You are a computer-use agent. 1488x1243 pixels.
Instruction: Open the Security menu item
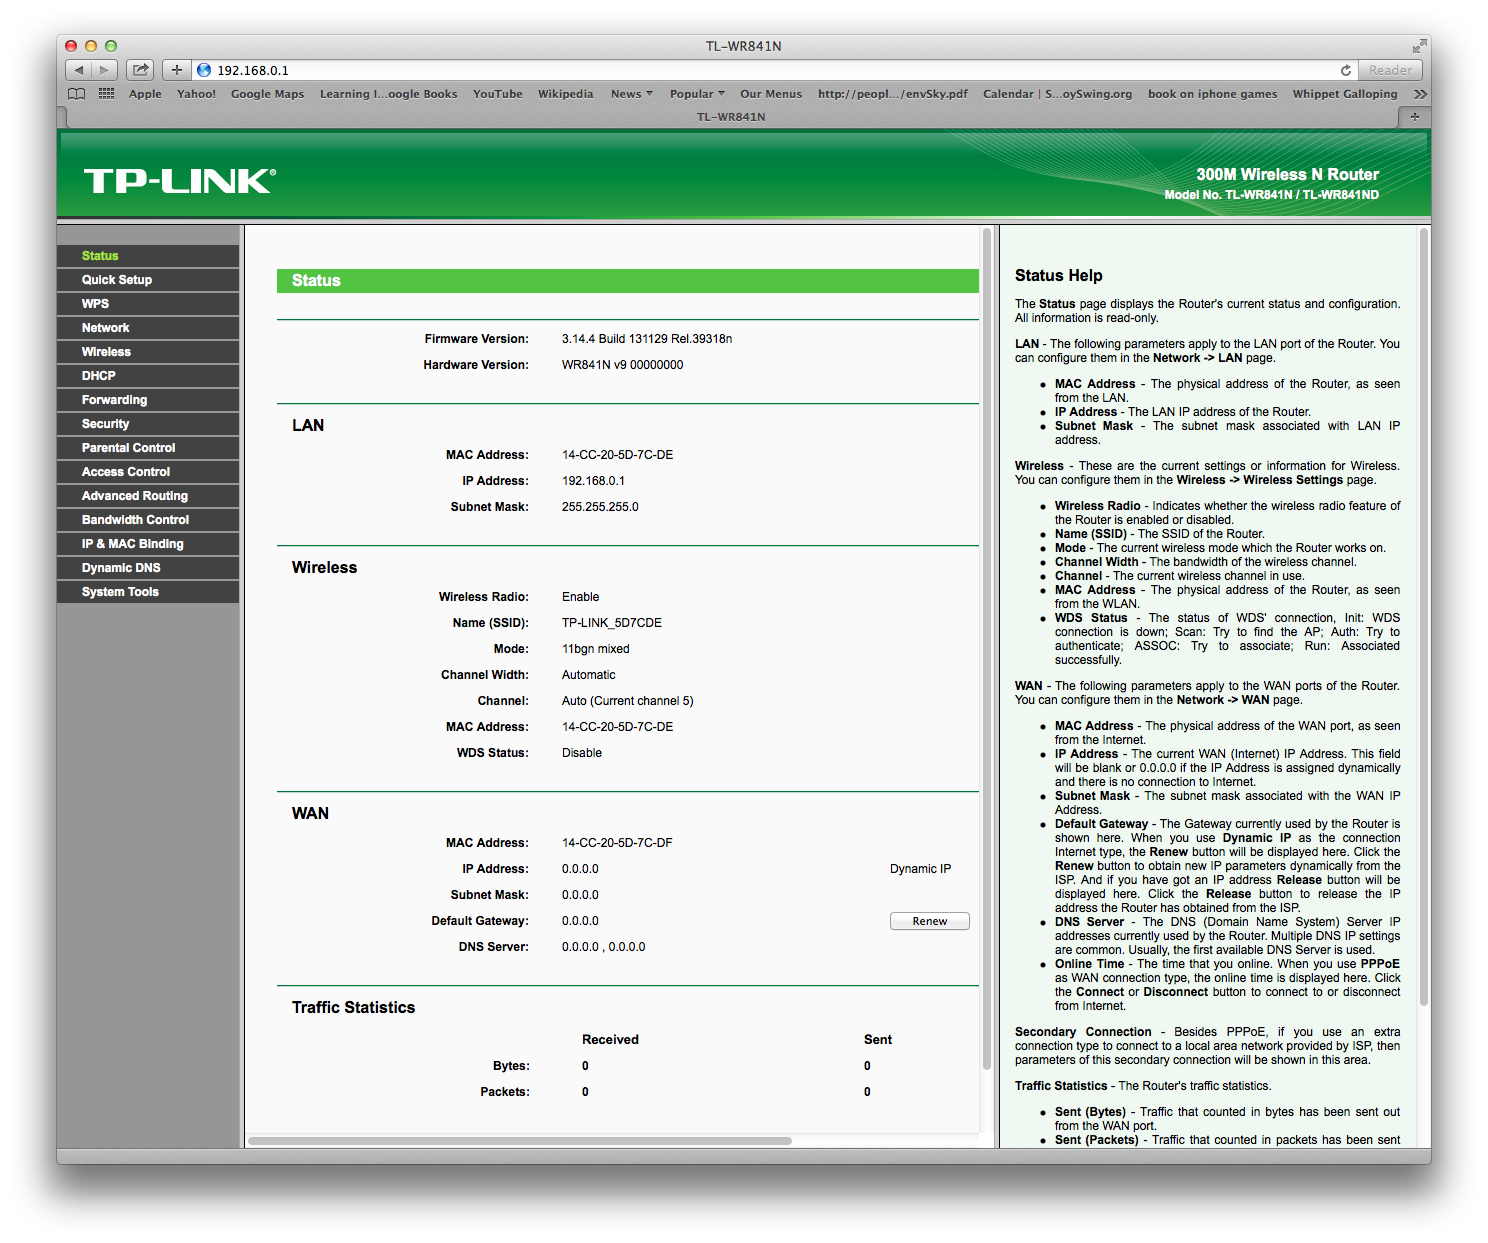[148, 424]
